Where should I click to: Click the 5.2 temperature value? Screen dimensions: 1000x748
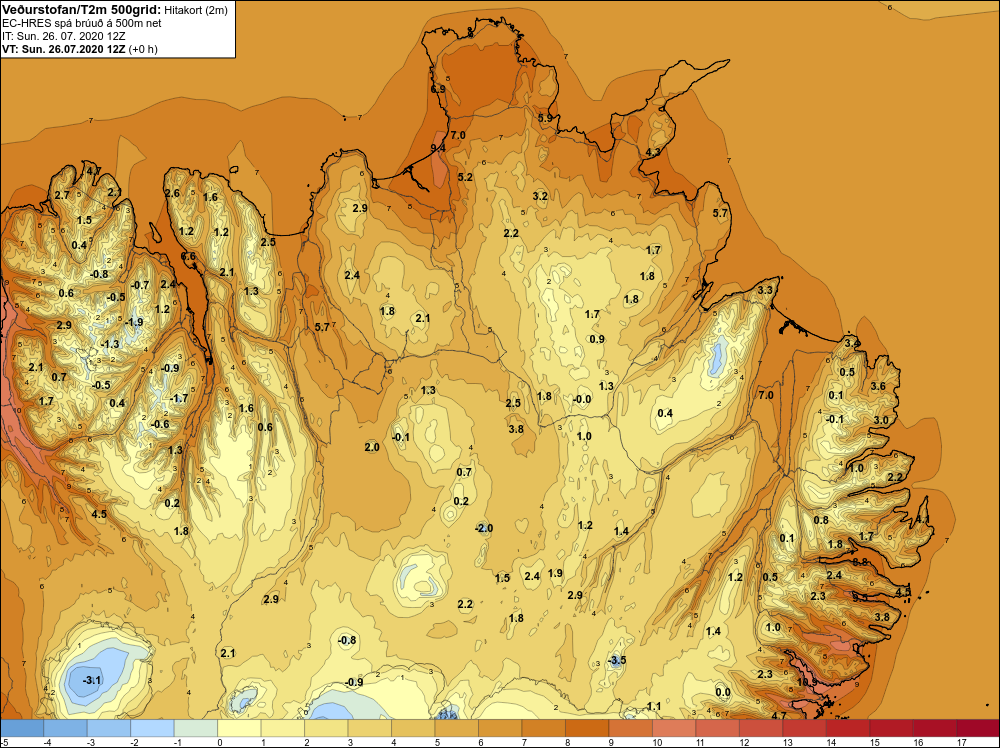466,177
